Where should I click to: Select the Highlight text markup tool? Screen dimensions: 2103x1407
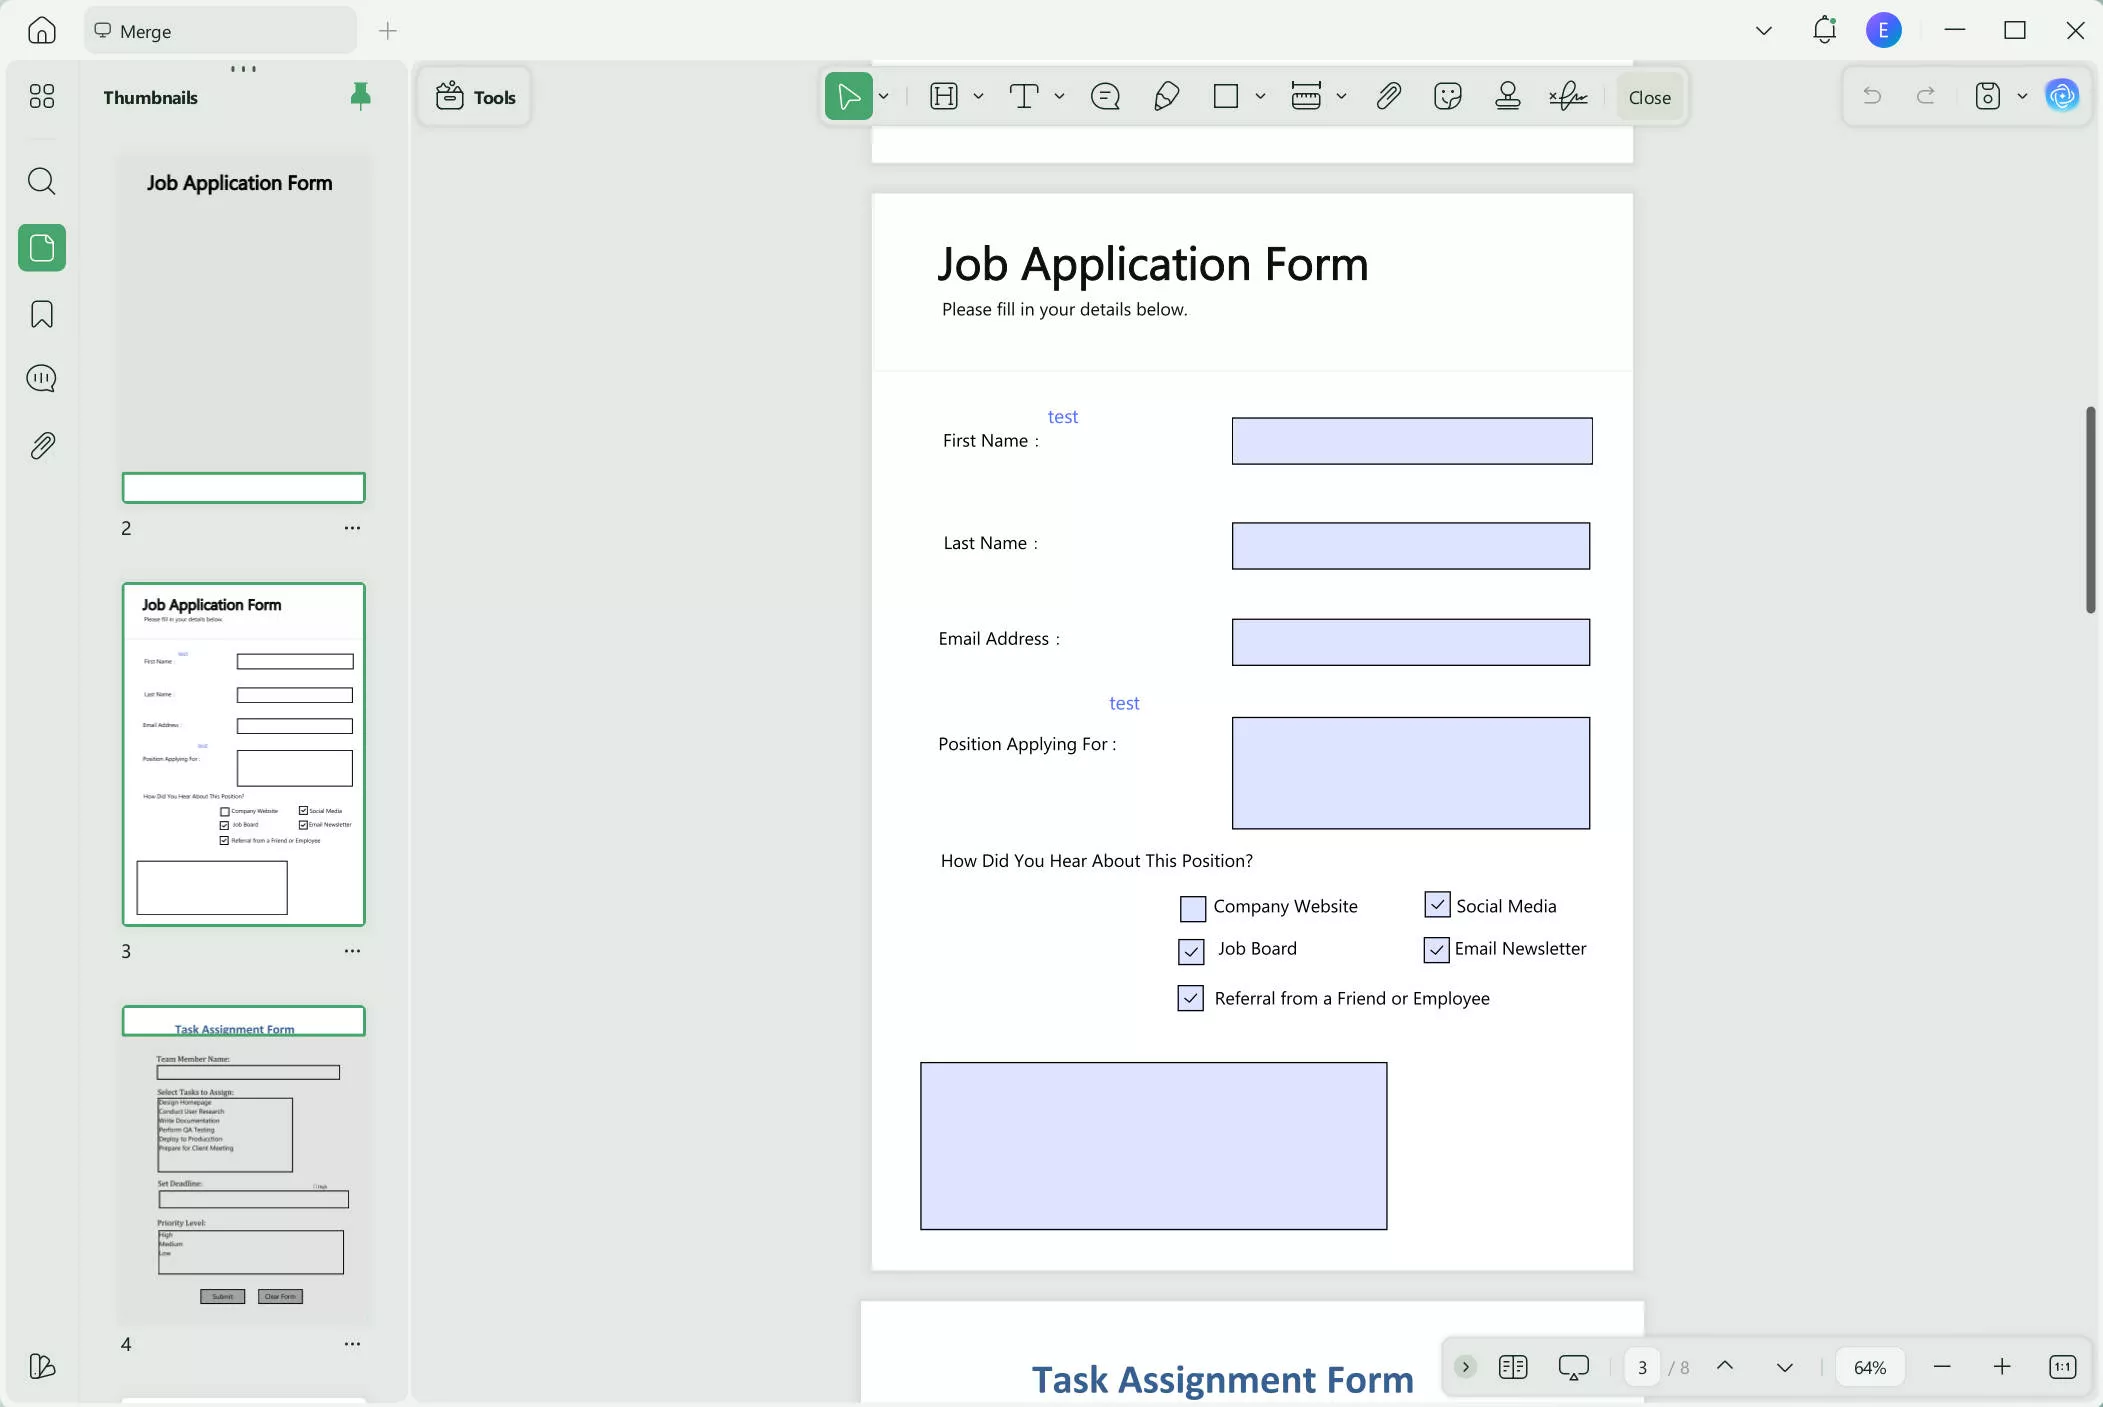(x=945, y=96)
